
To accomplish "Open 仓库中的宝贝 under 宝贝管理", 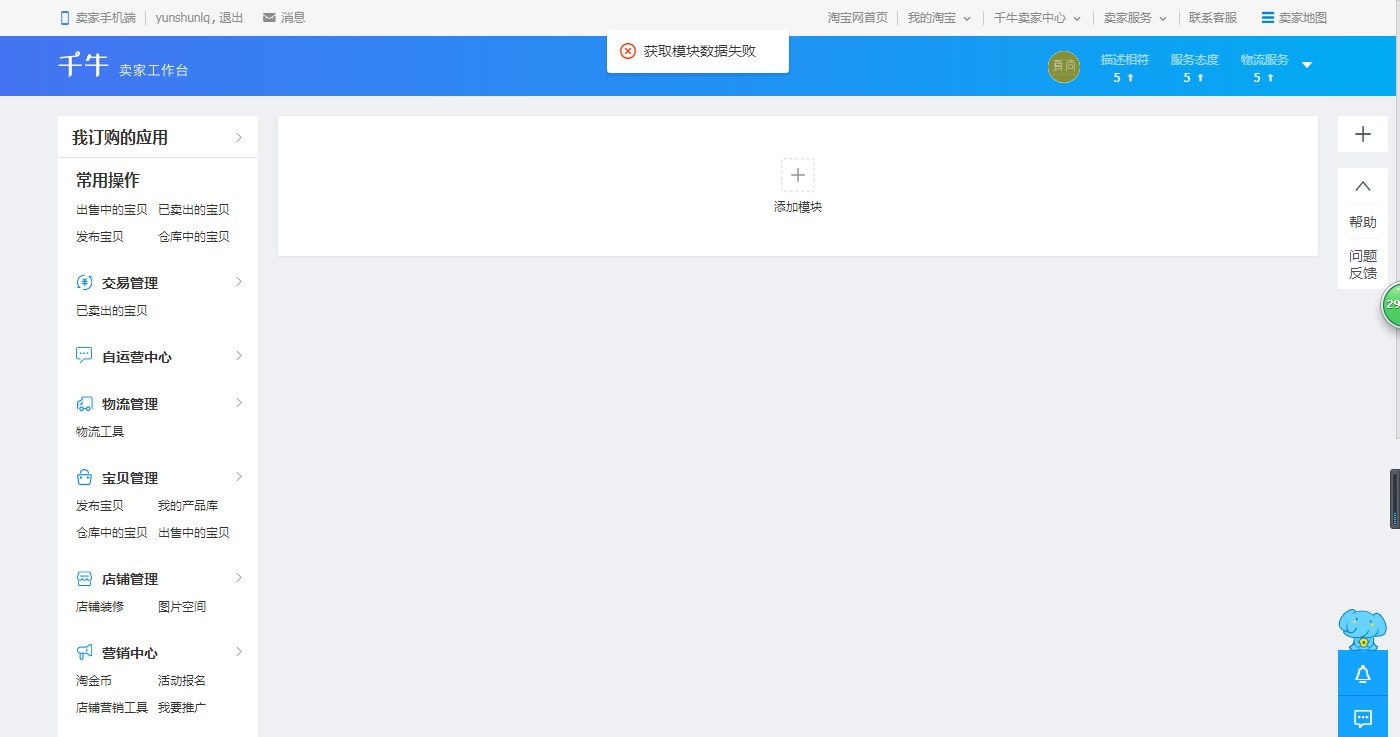I will point(112,533).
